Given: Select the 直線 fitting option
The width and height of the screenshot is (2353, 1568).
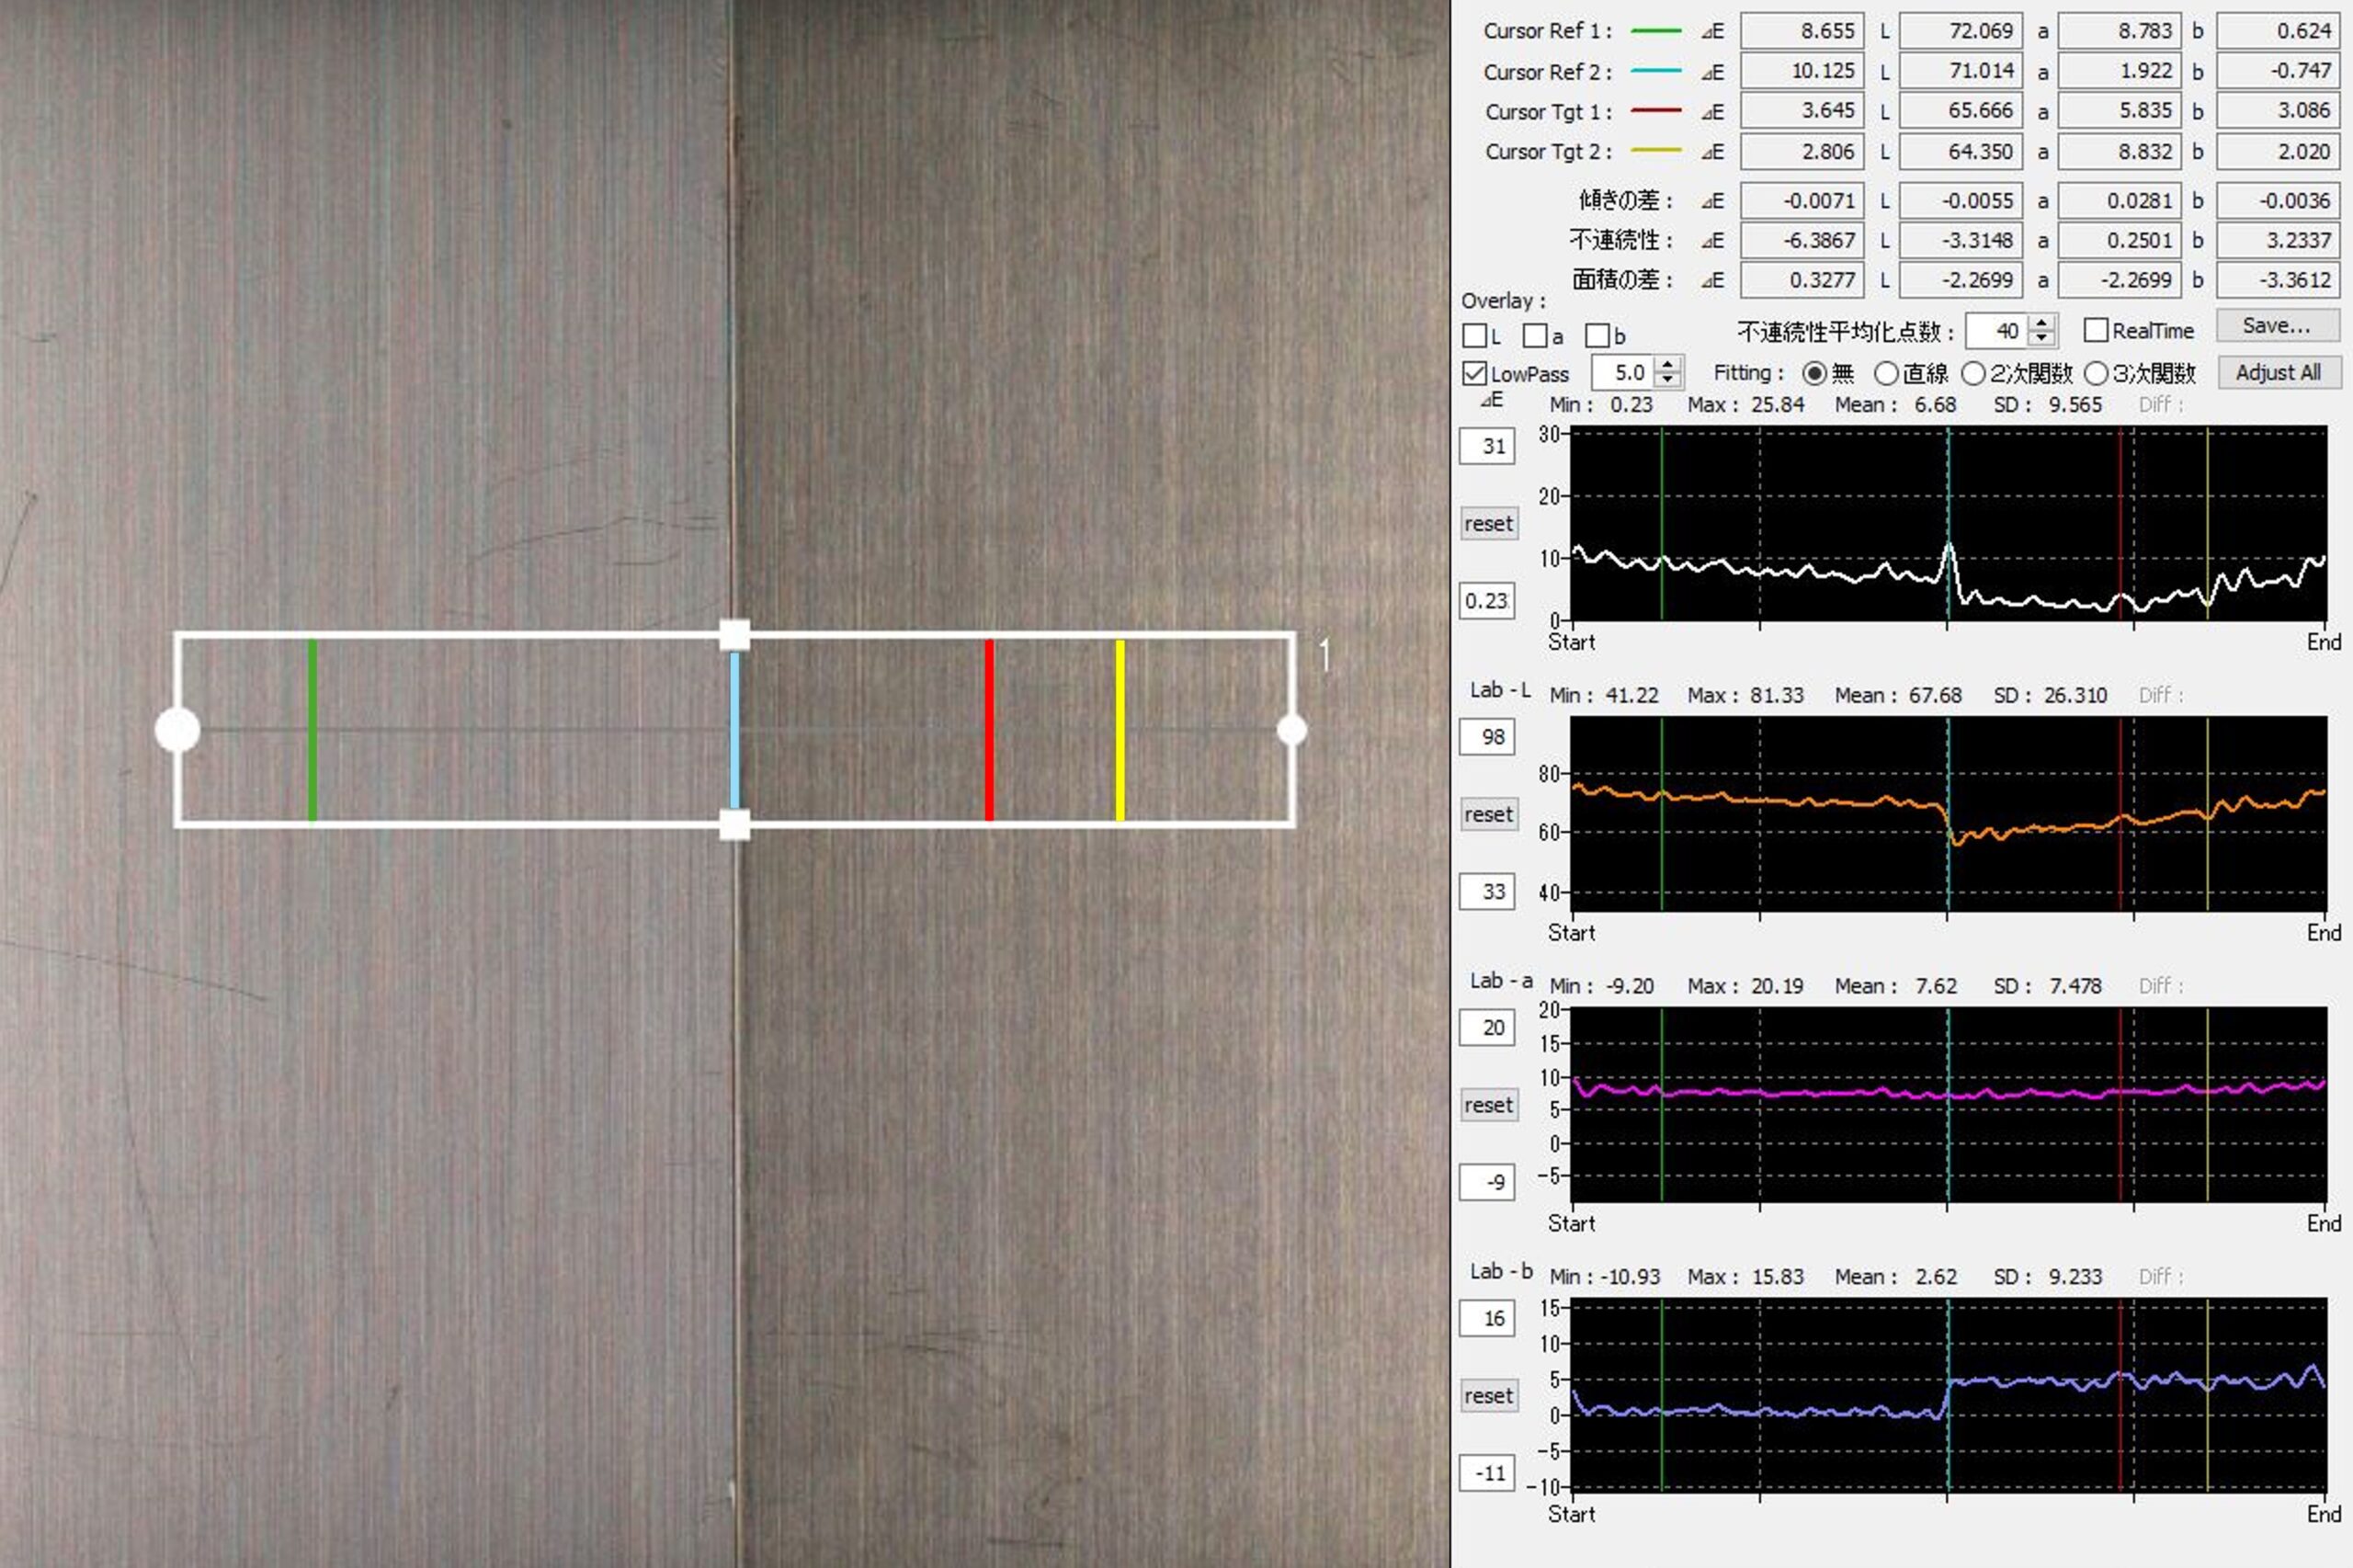Looking at the screenshot, I should pyautogui.click(x=1886, y=373).
